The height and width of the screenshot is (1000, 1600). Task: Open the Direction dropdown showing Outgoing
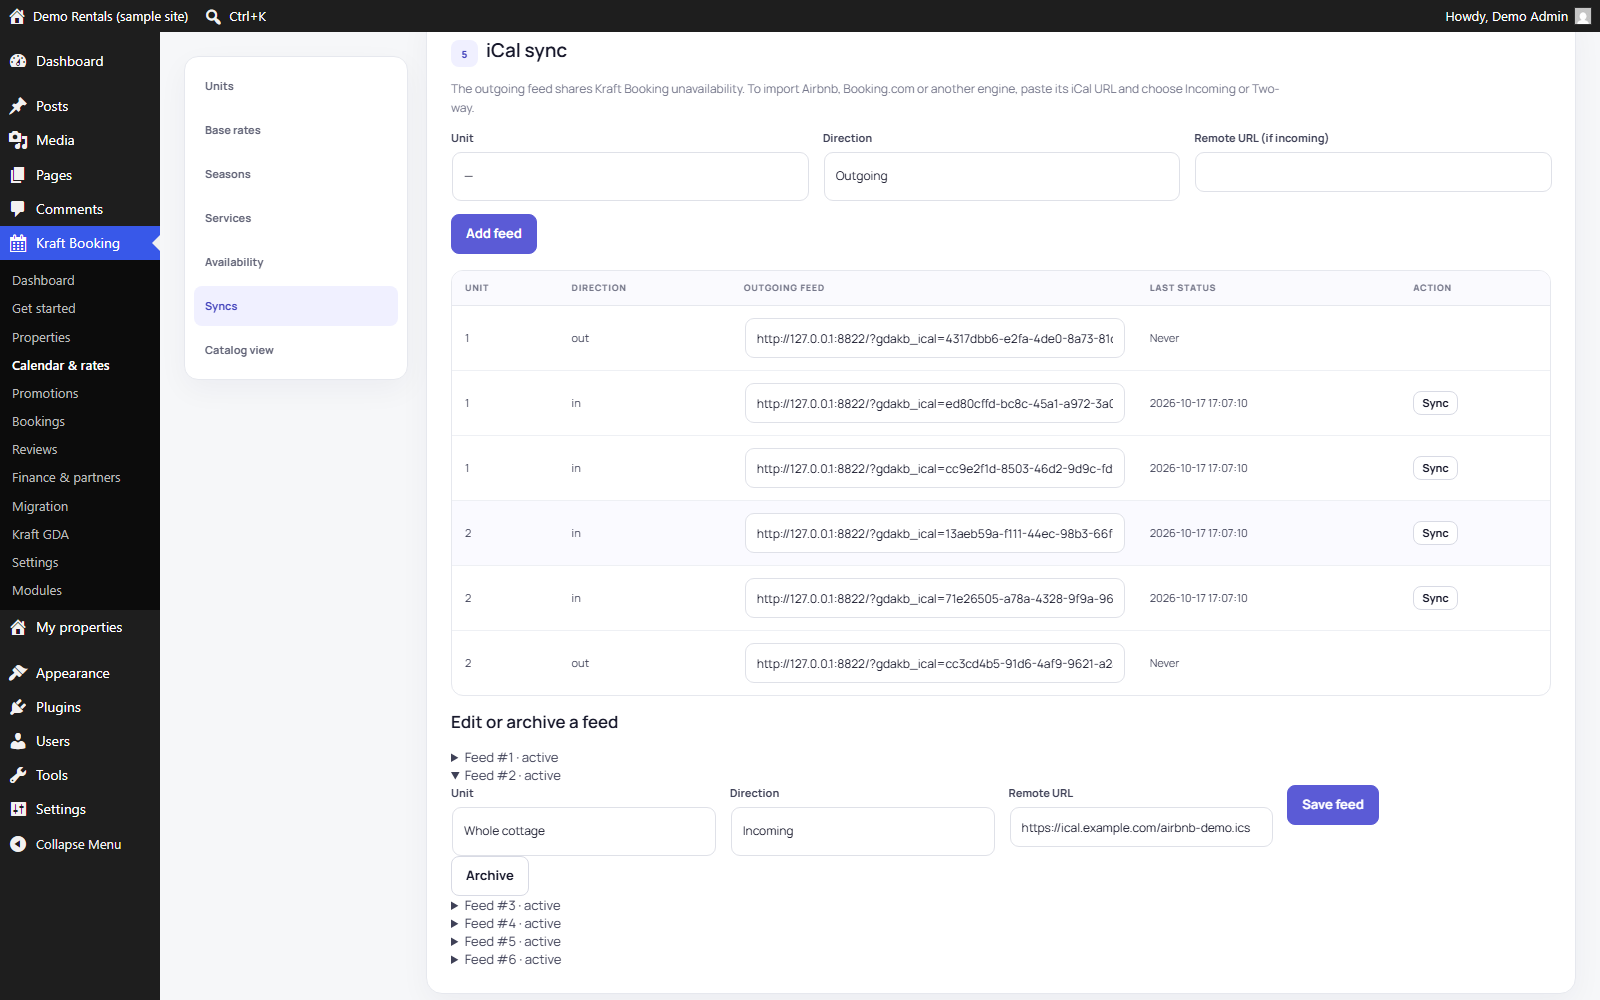click(1001, 176)
